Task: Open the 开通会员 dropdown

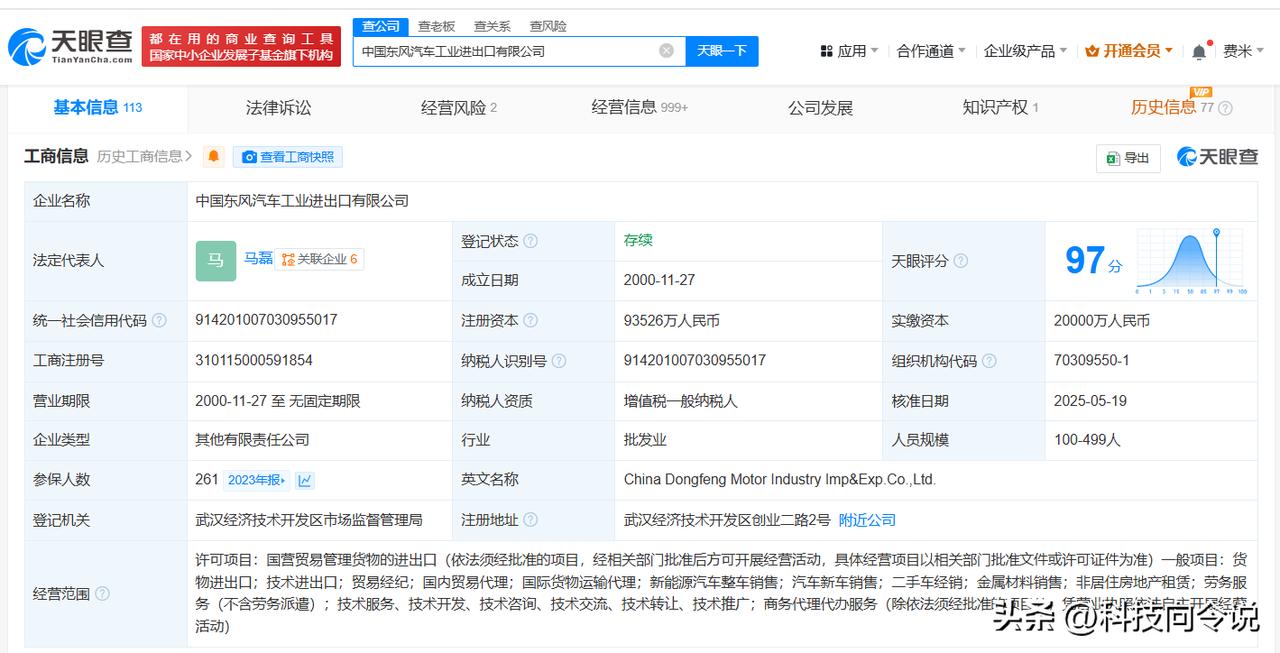Action: (1129, 51)
